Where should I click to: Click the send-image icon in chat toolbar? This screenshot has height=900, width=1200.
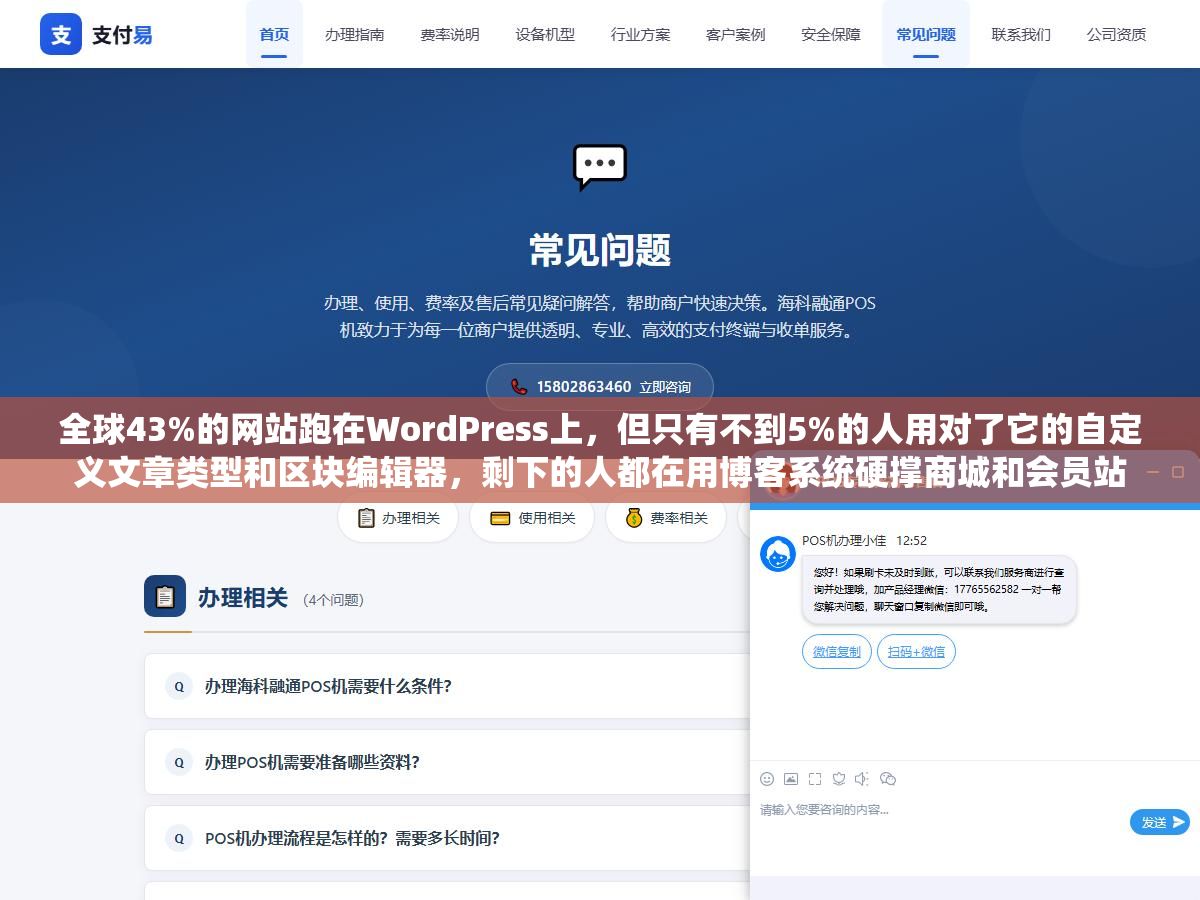tap(791, 779)
